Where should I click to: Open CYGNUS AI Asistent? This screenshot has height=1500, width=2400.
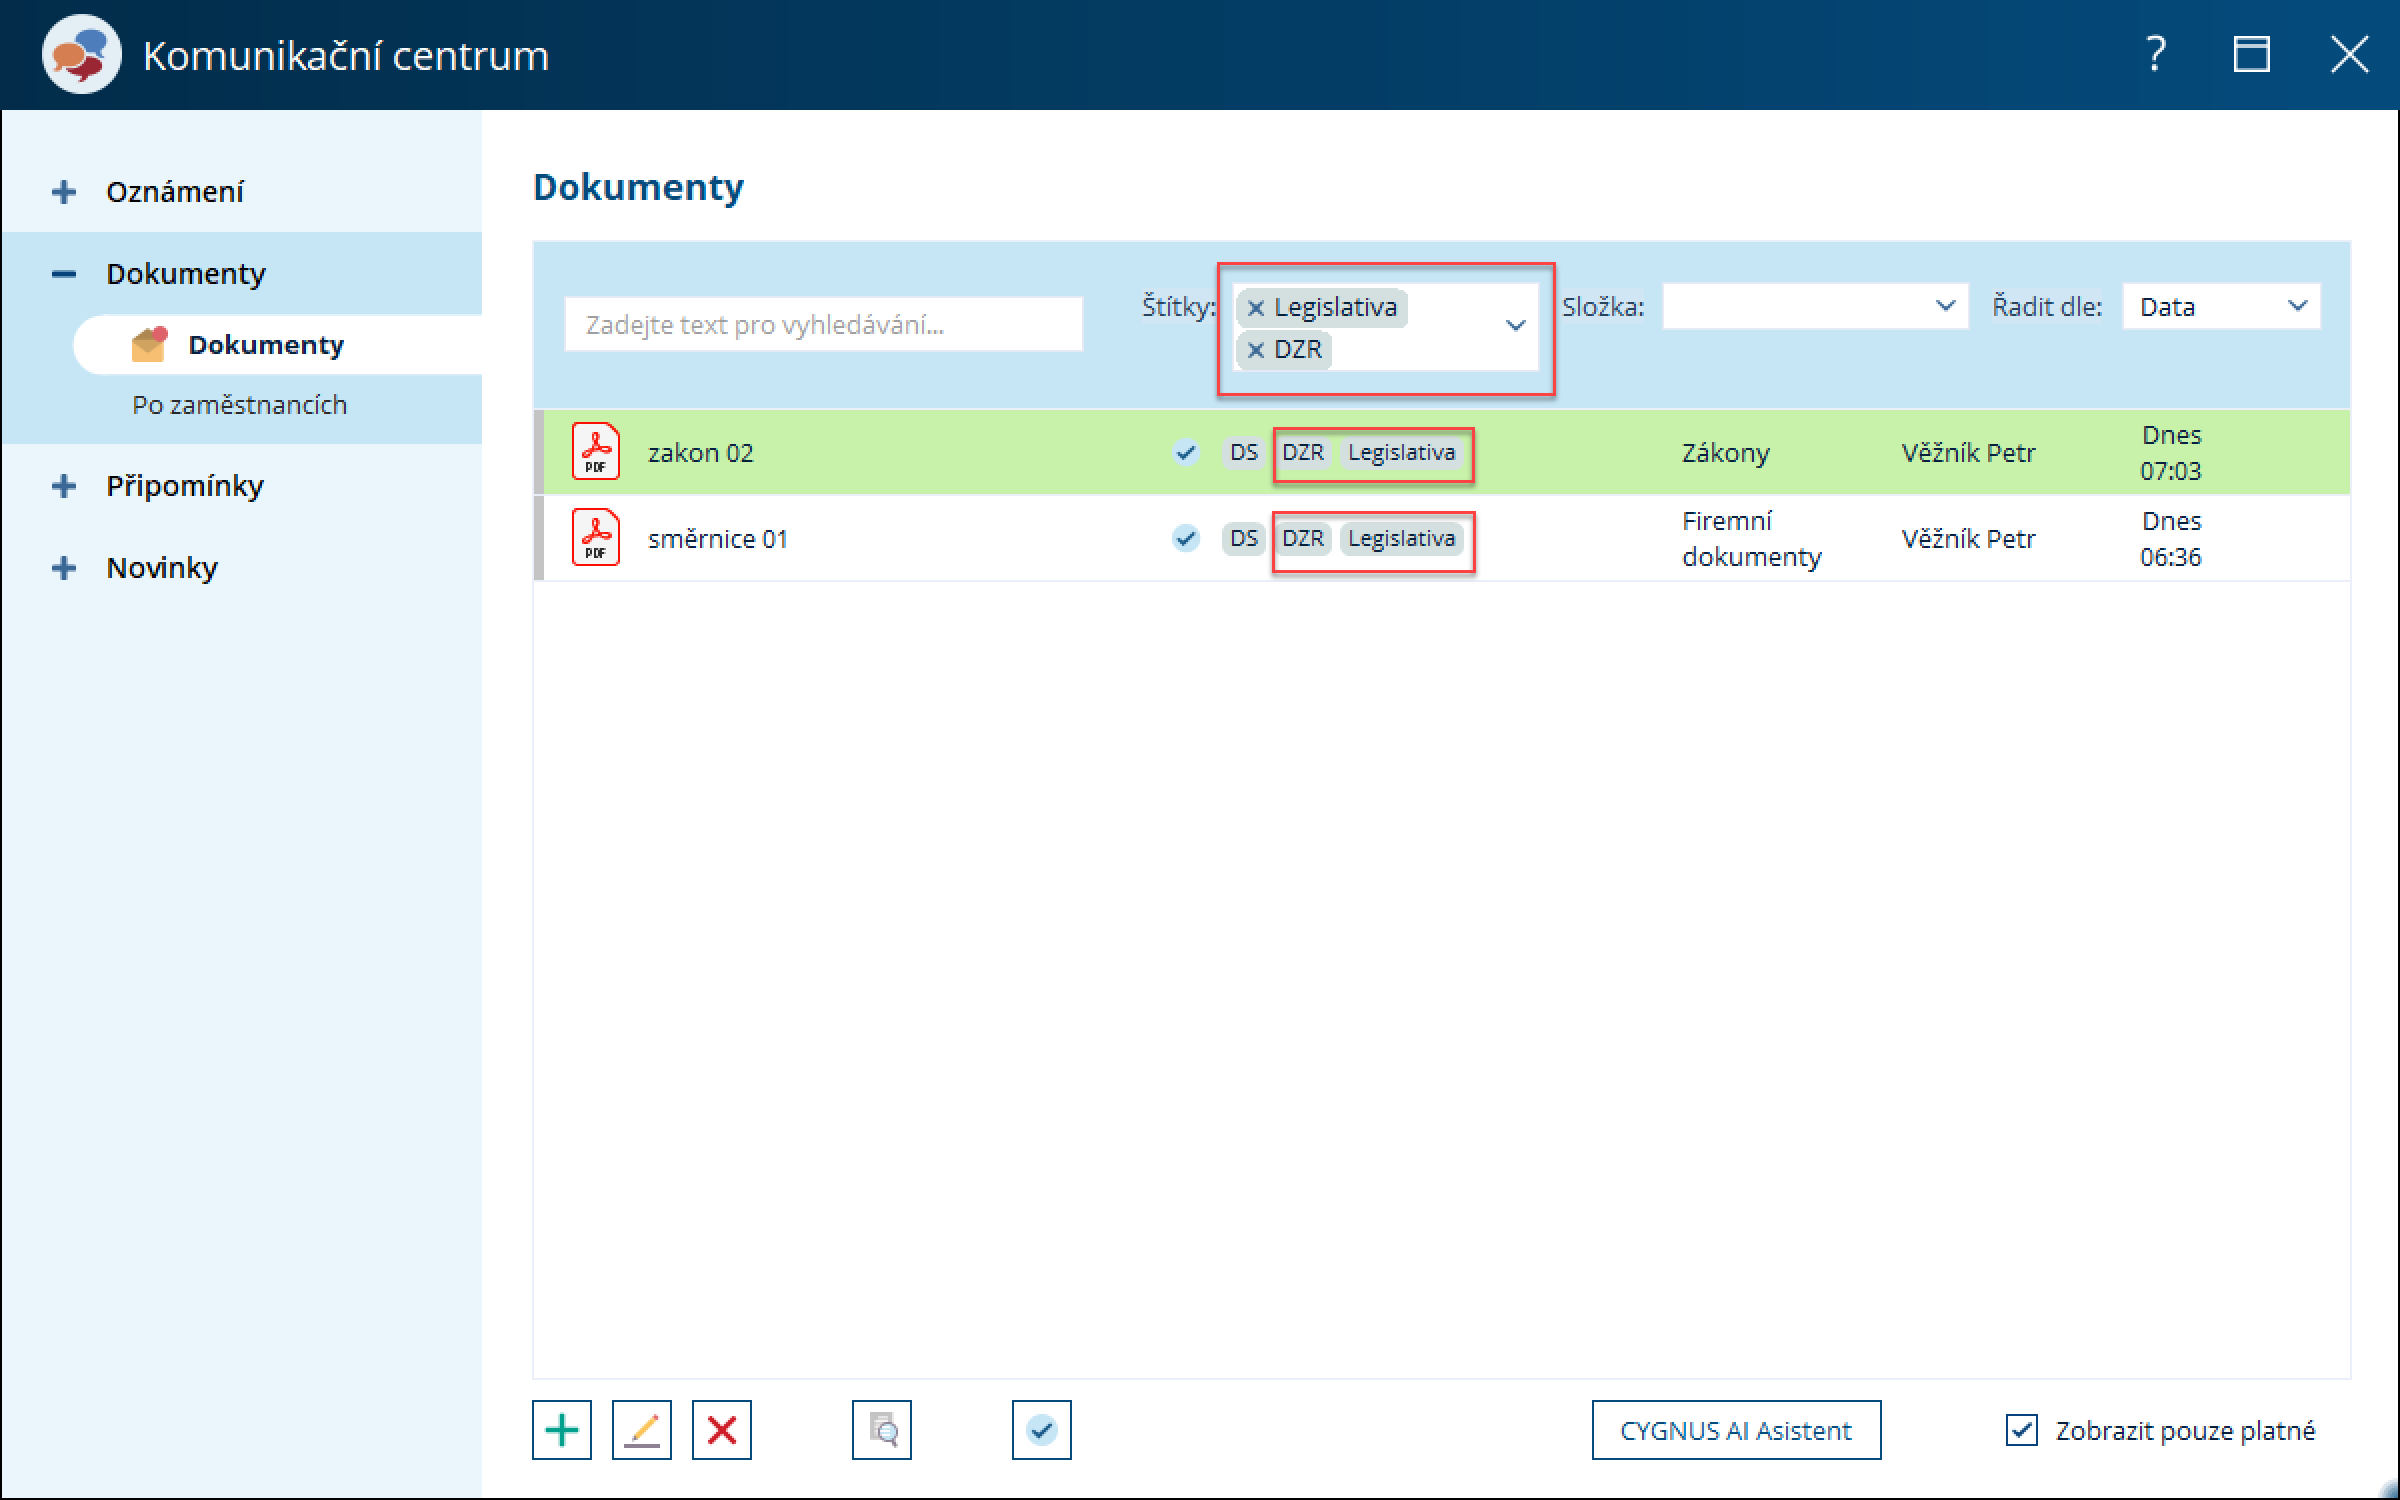pos(1736,1430)
